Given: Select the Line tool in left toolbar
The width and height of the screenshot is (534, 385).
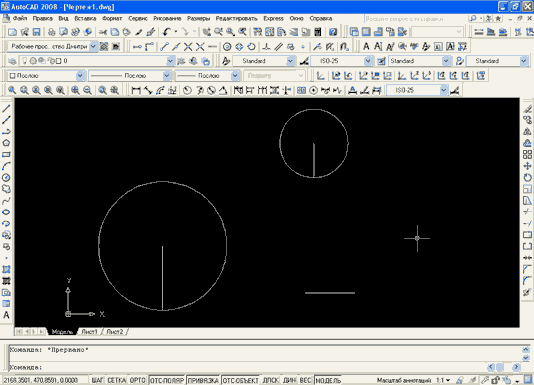Looking at the screenshot, I should [6, 109].
